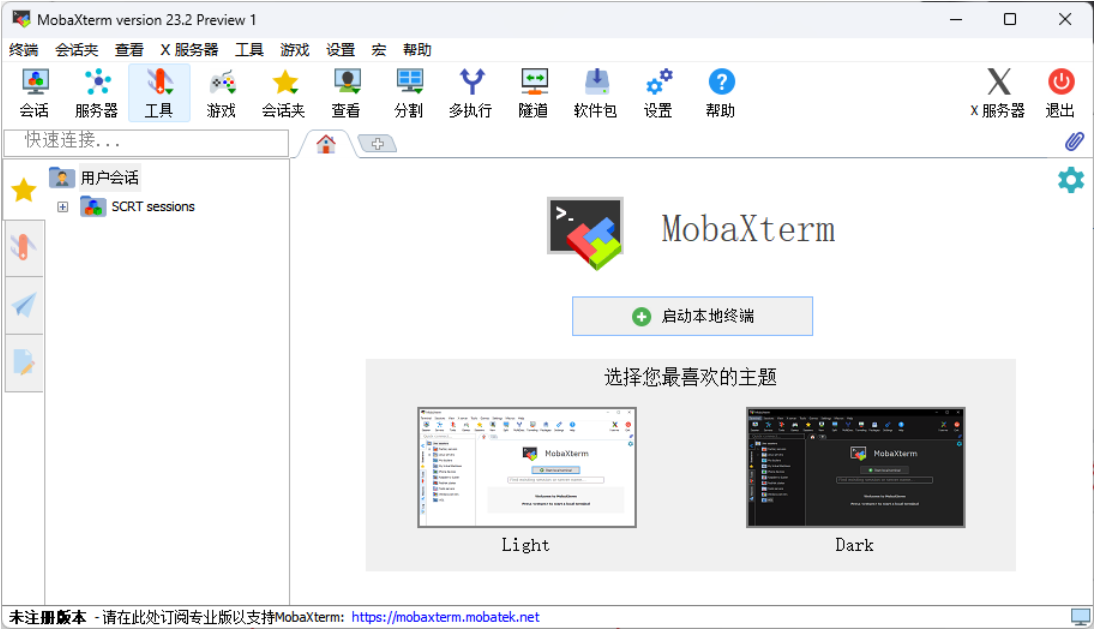Open the 工具 (Tools) toolbar icon
This screenshot has height=631, width=1096.
(159, 92)
